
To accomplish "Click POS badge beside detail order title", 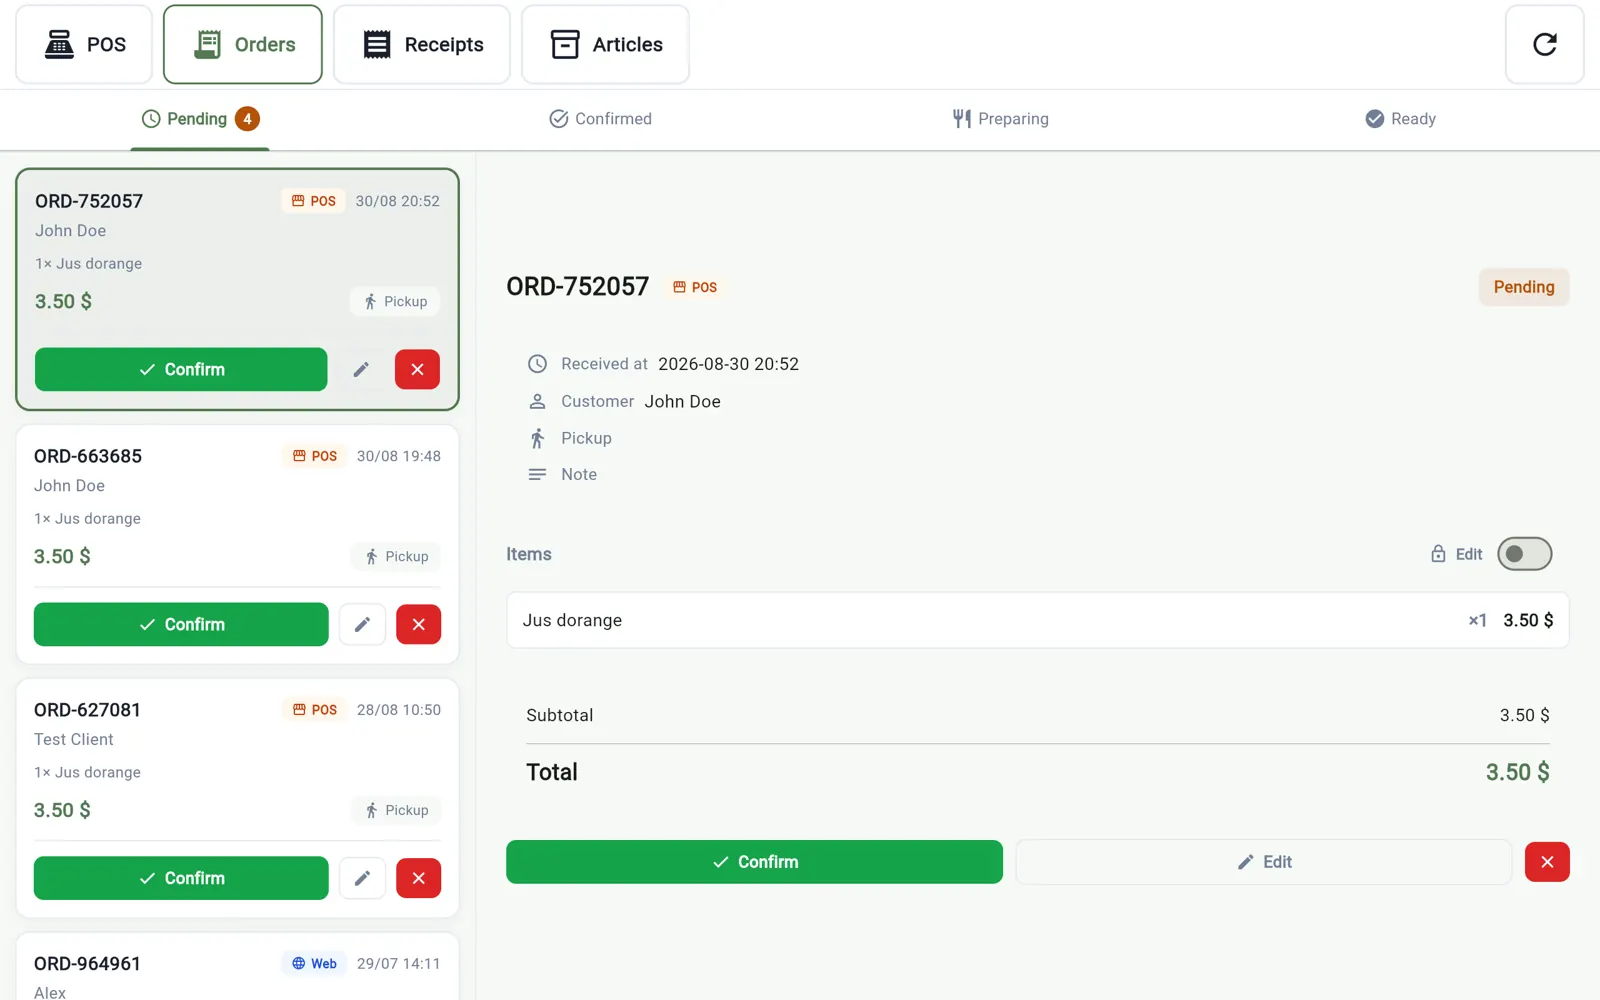I will 695,287.
